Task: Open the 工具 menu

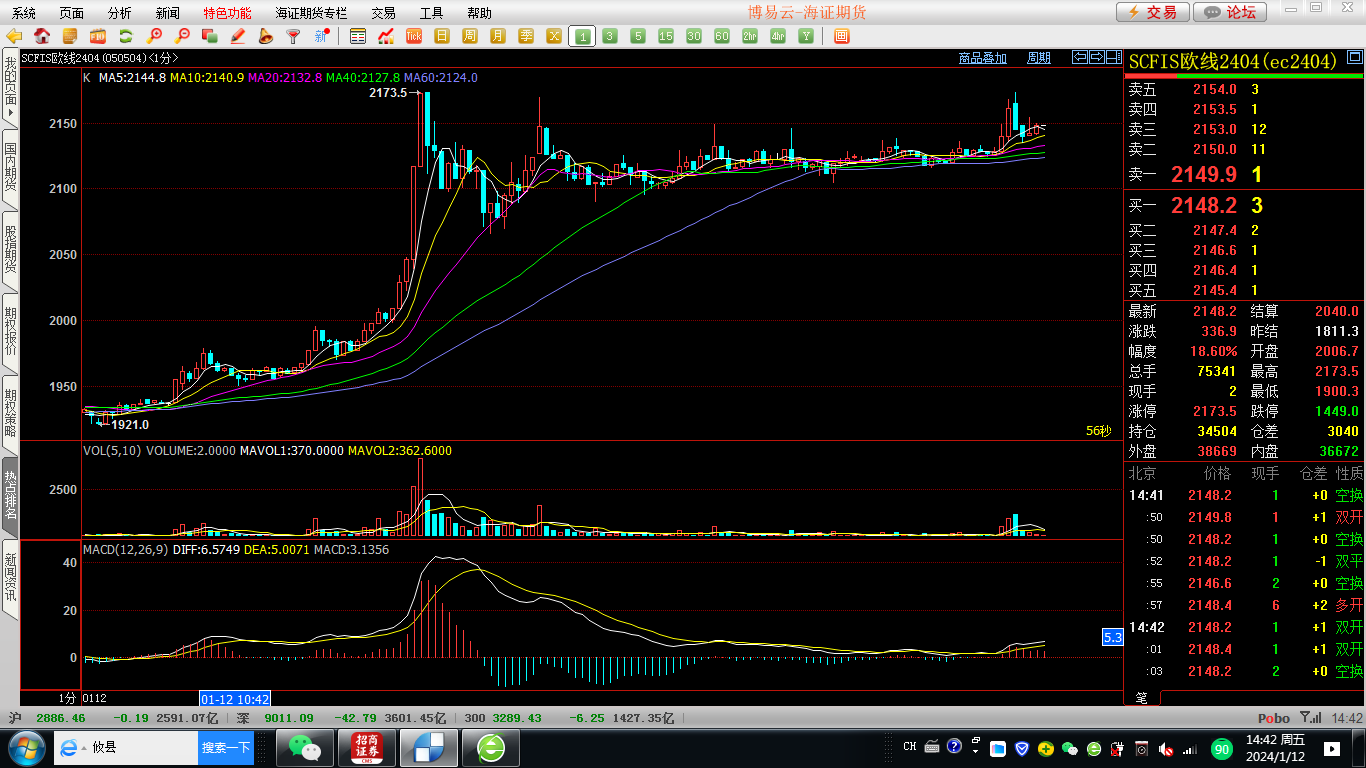Action: 431,13
